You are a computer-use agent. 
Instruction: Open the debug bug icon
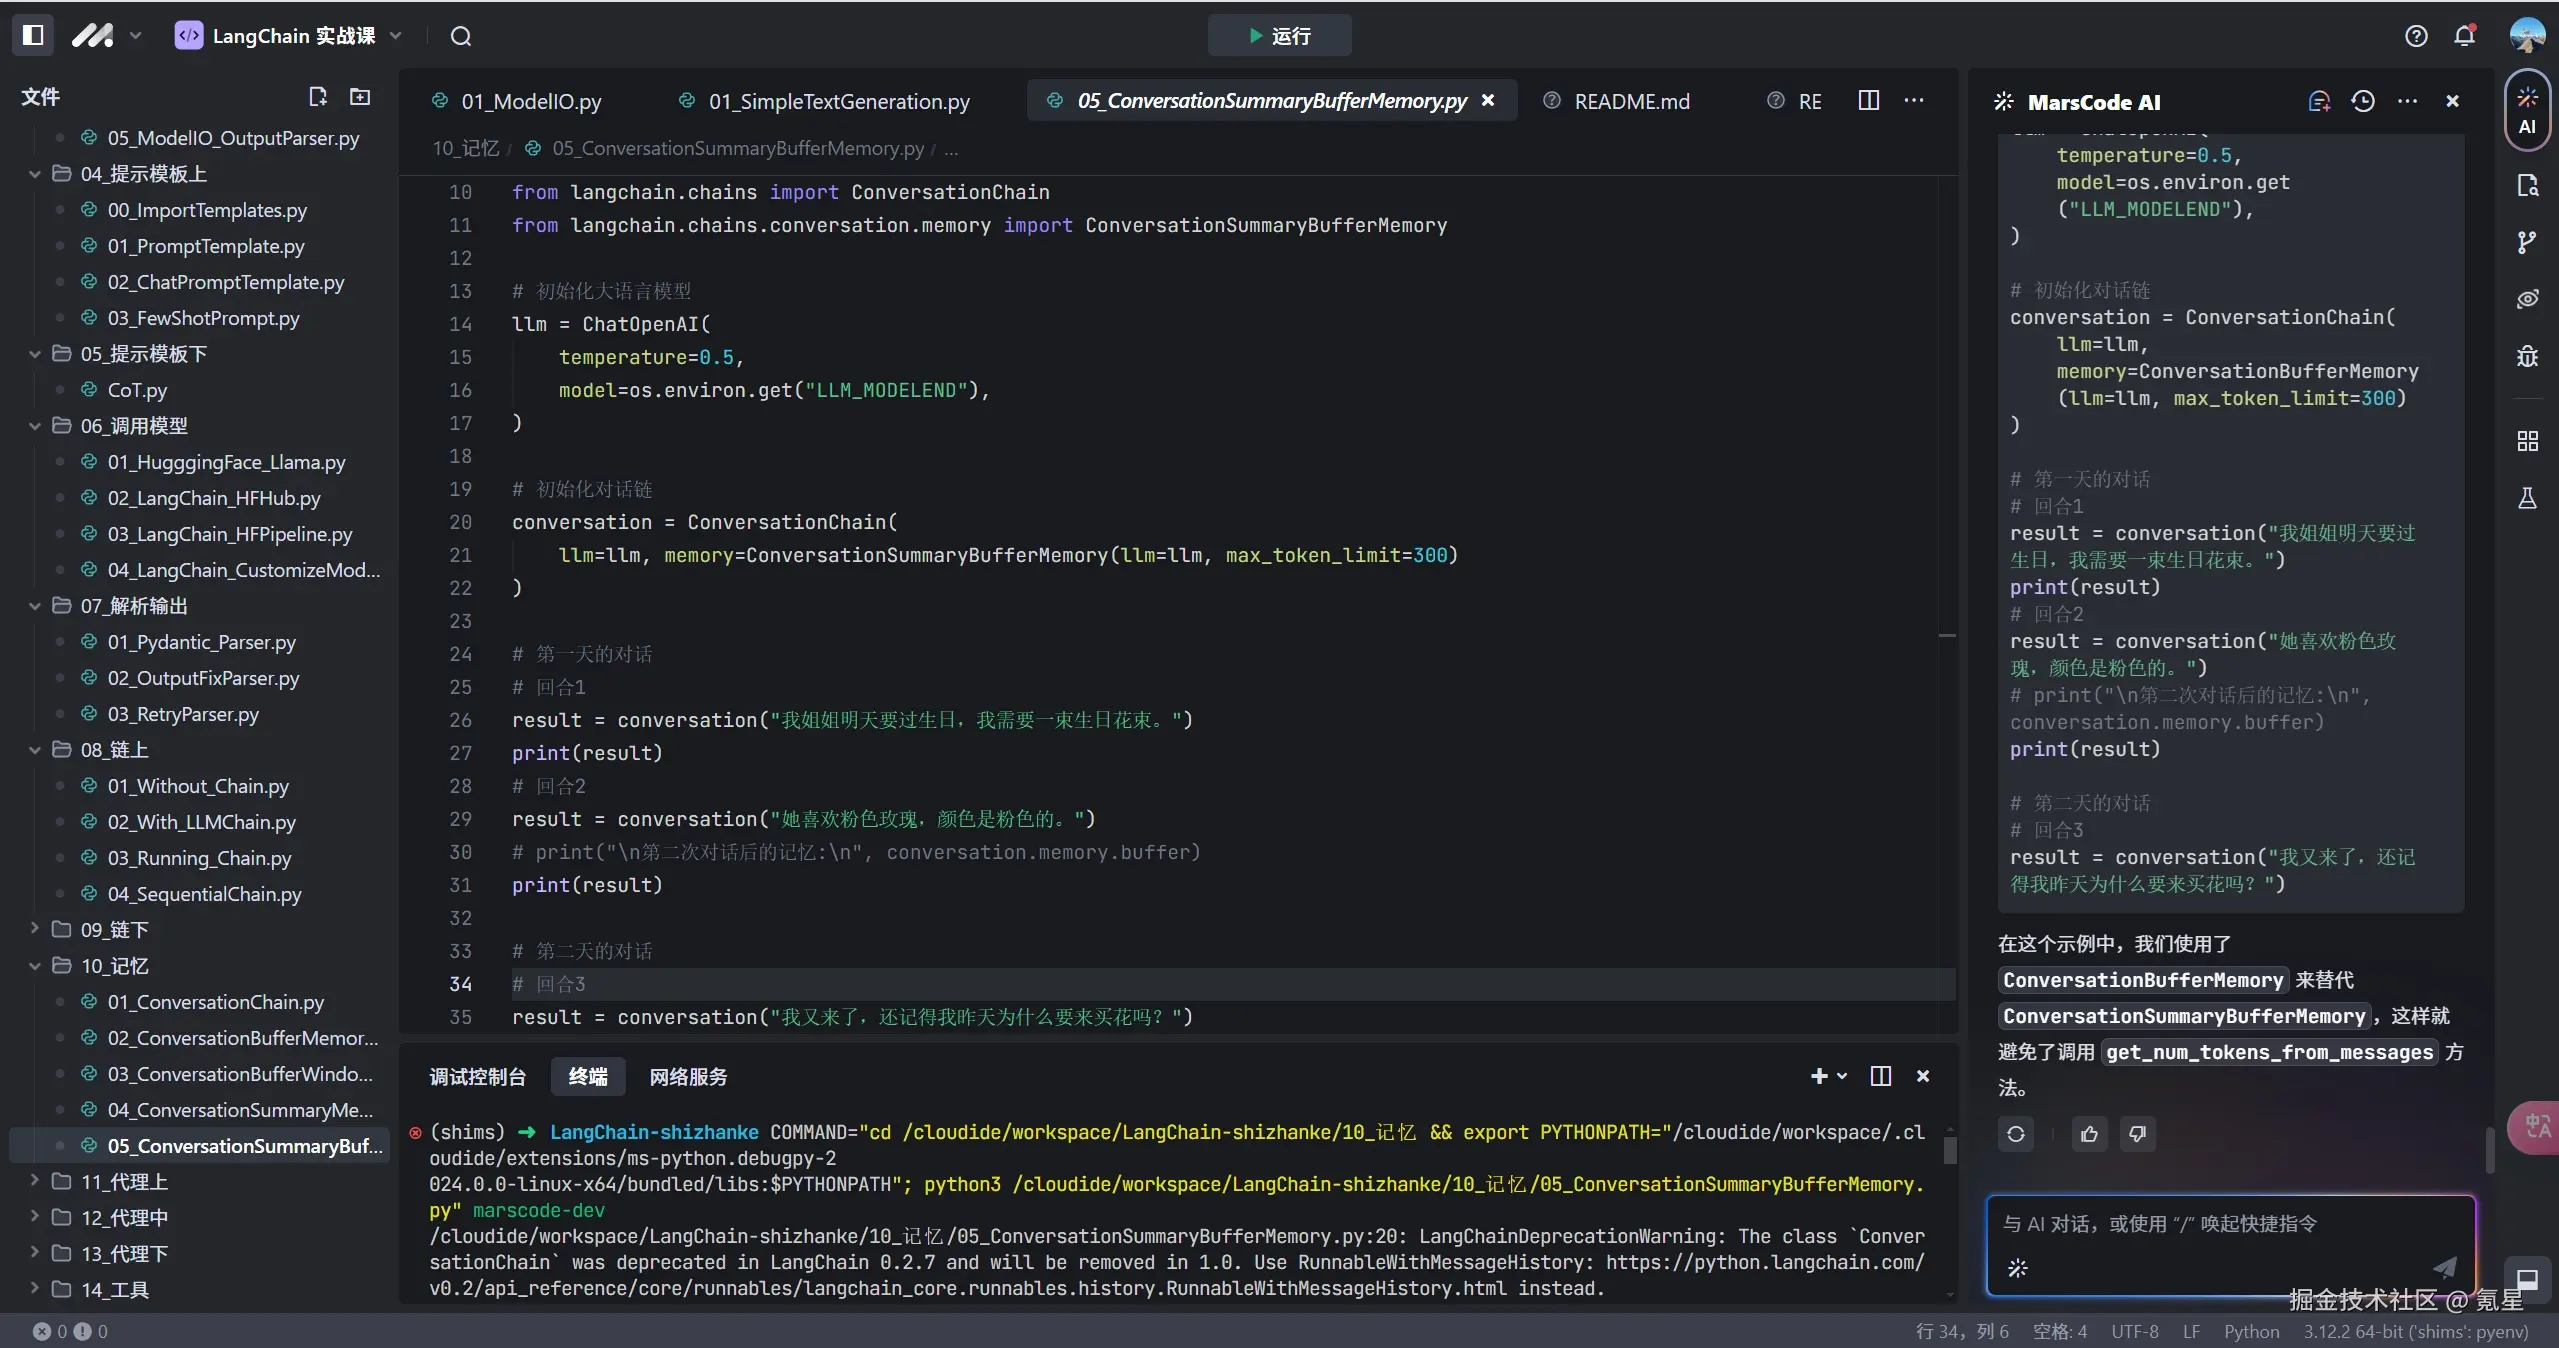pos(2527,357)
